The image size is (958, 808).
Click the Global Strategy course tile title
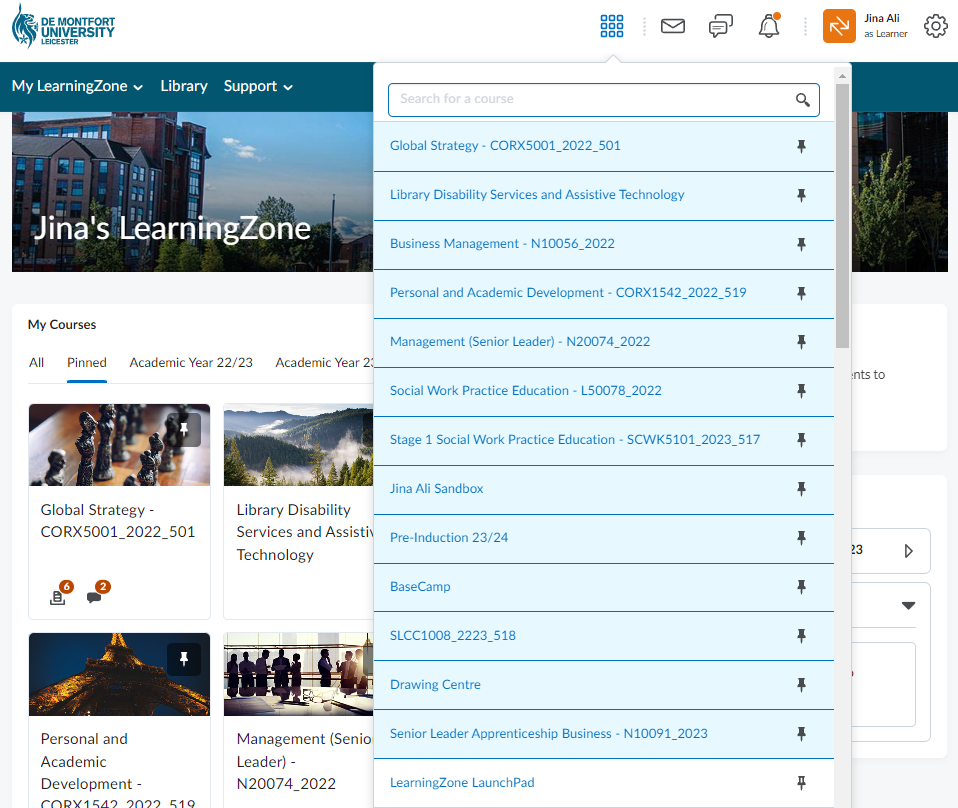pos(118,521)
